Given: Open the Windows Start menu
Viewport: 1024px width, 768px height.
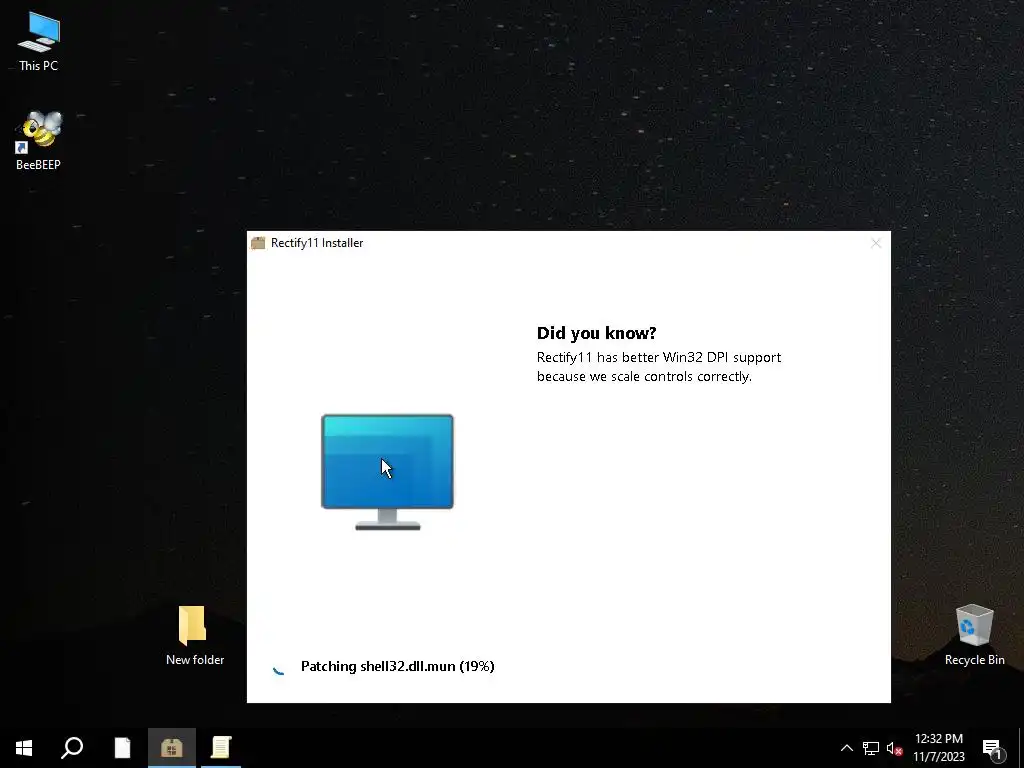Looking at the screenshot, I should coord(24,748).
